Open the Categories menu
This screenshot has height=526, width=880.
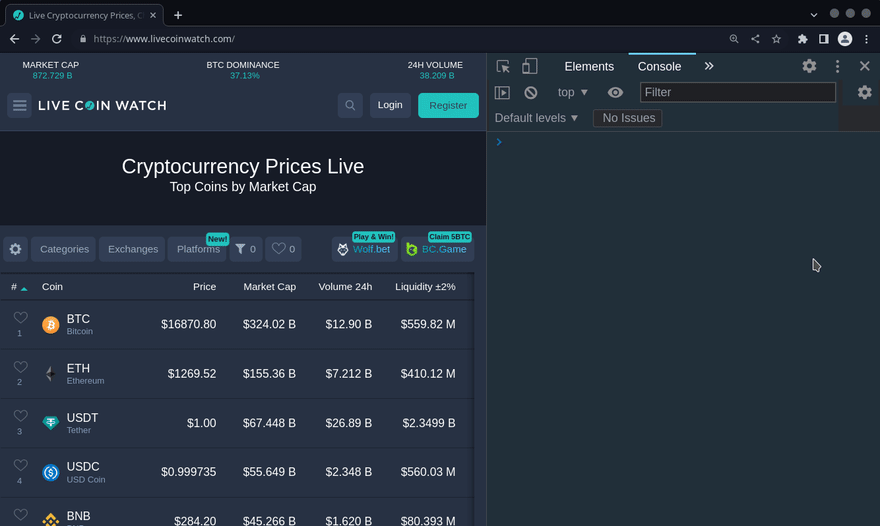(x=65, y=249)
